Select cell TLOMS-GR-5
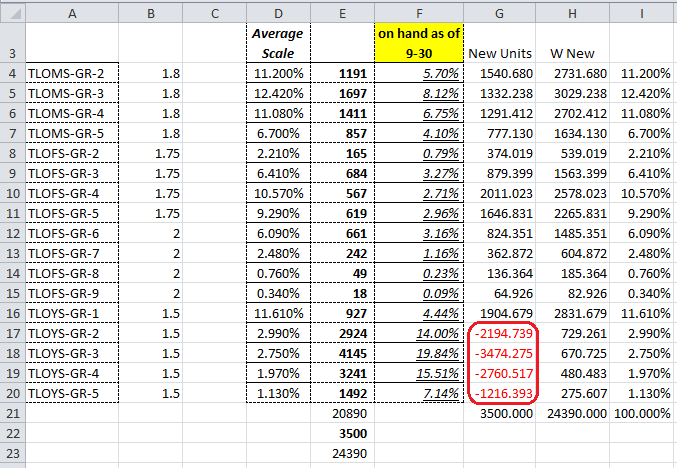 pyautogui.click(x=72, y=134)
